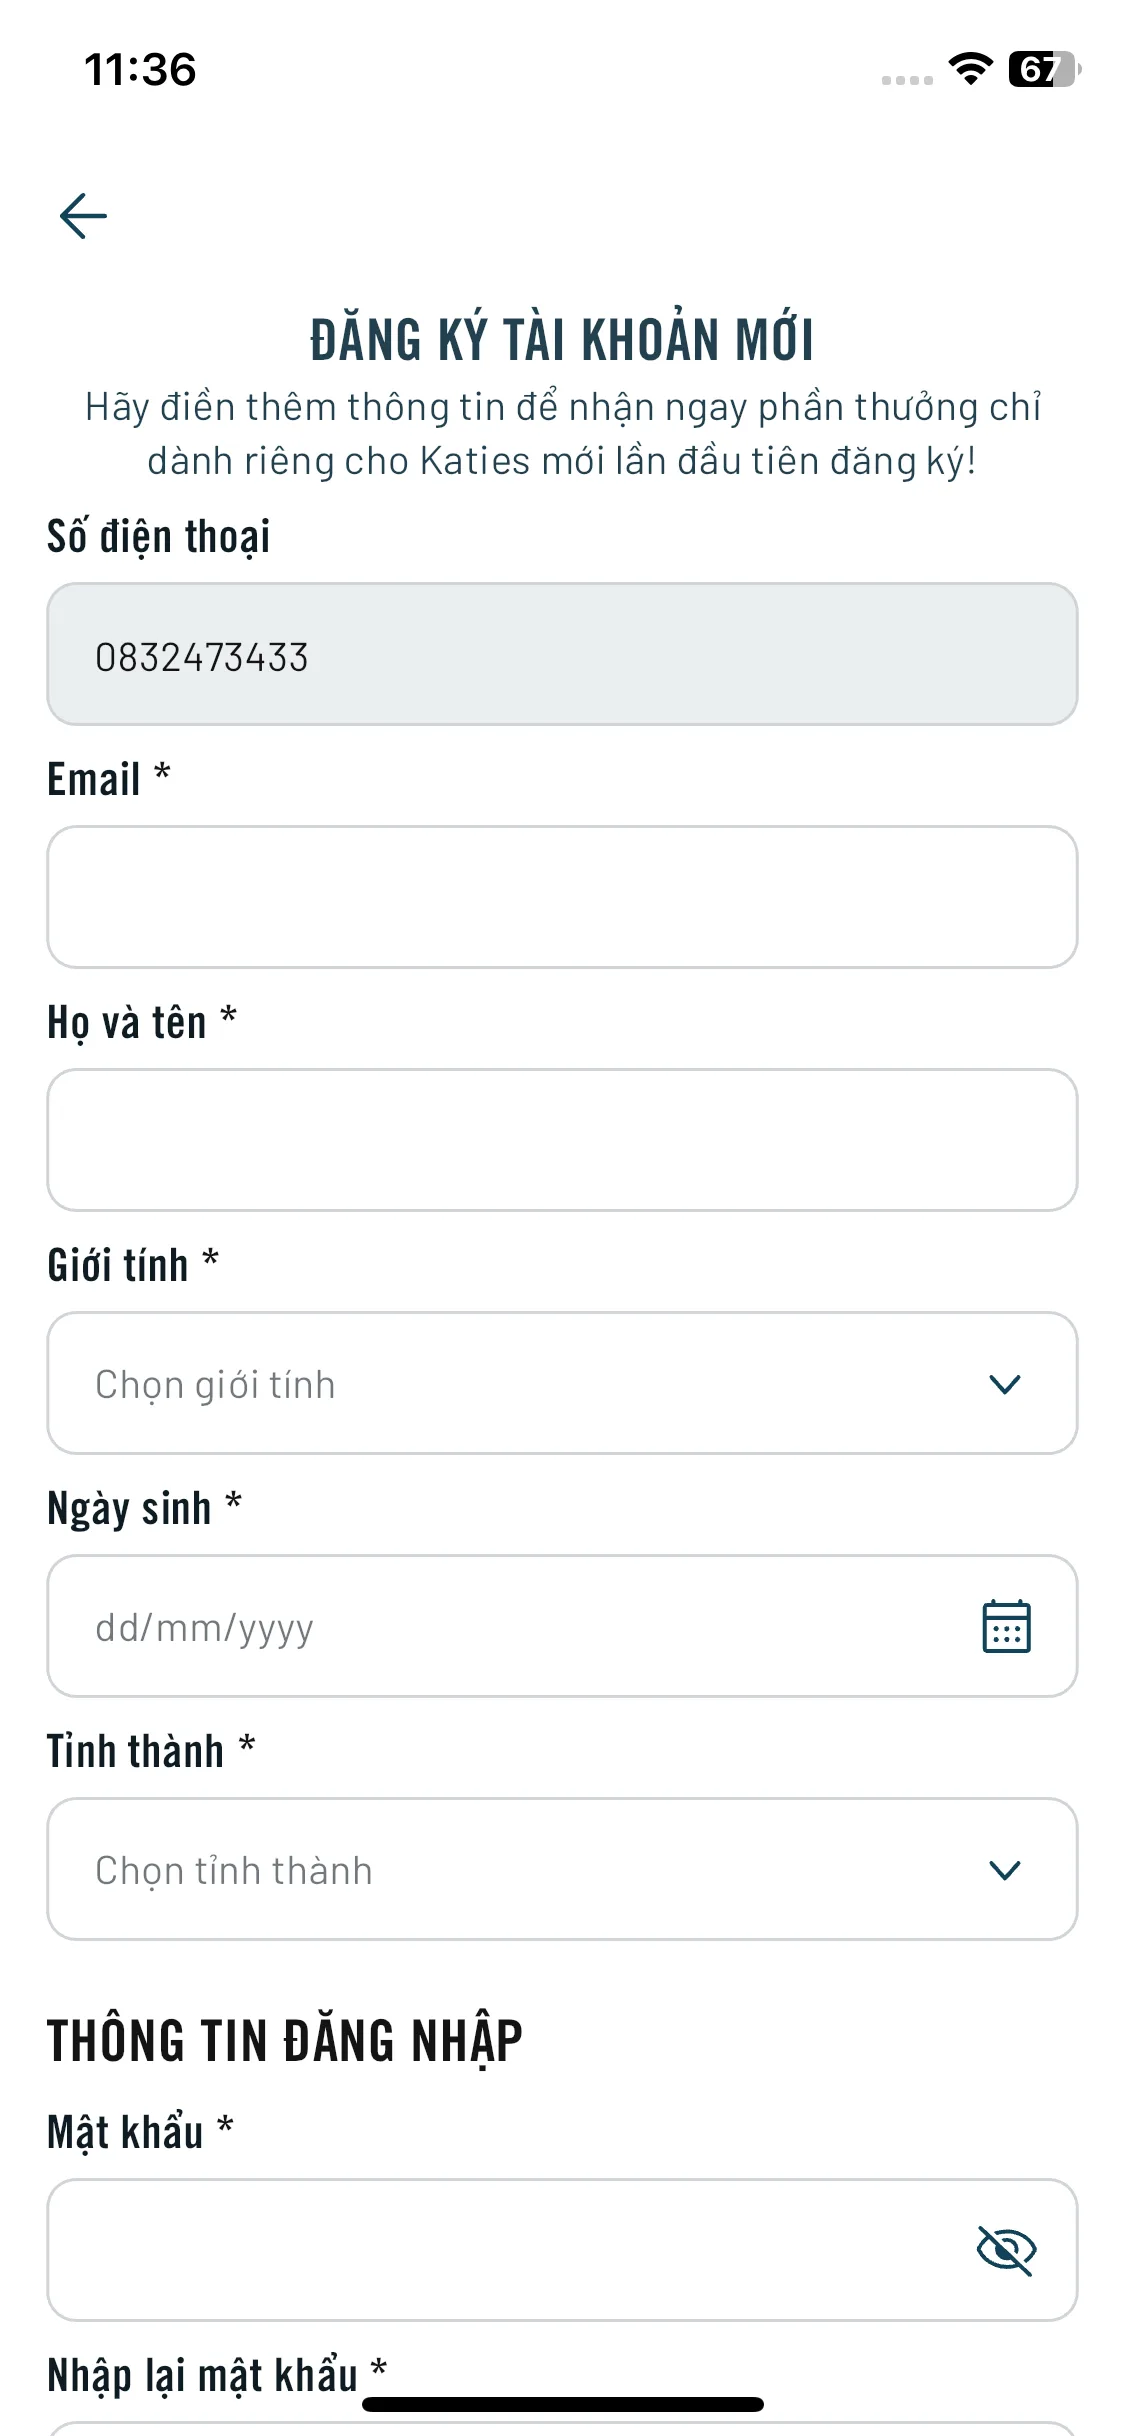Expand the Tỉnh thành chevron arrow
Screen dimensions: 1125x2436
click(x=1004, y=1870)
